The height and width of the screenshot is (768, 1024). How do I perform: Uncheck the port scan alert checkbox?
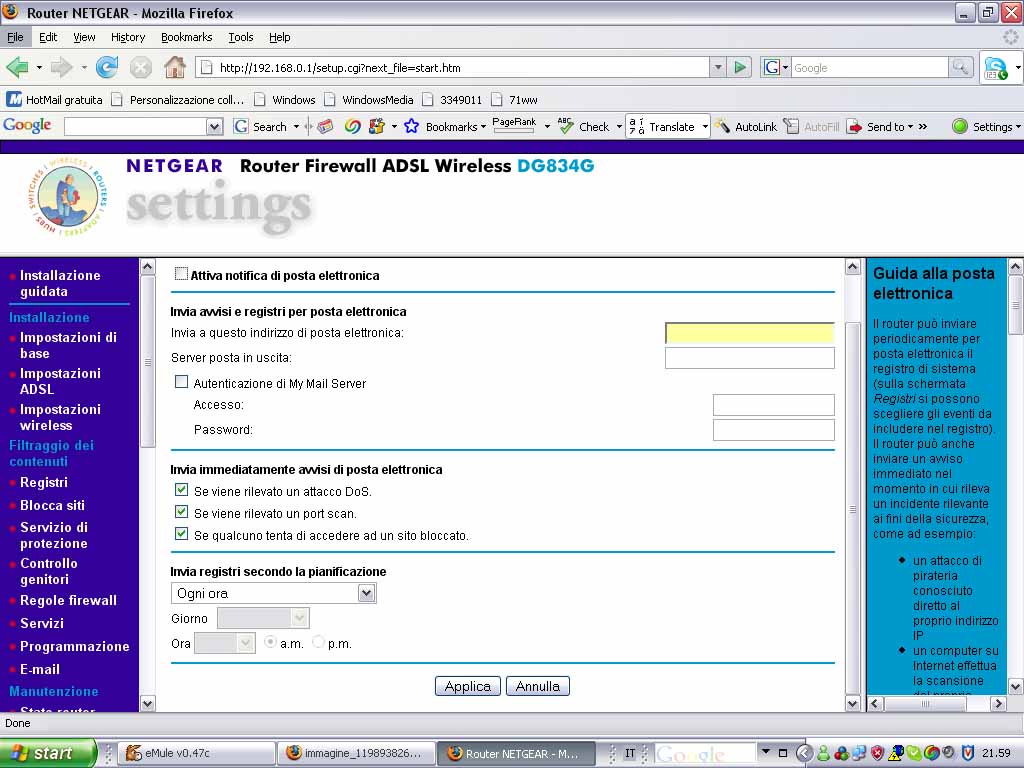182,512
